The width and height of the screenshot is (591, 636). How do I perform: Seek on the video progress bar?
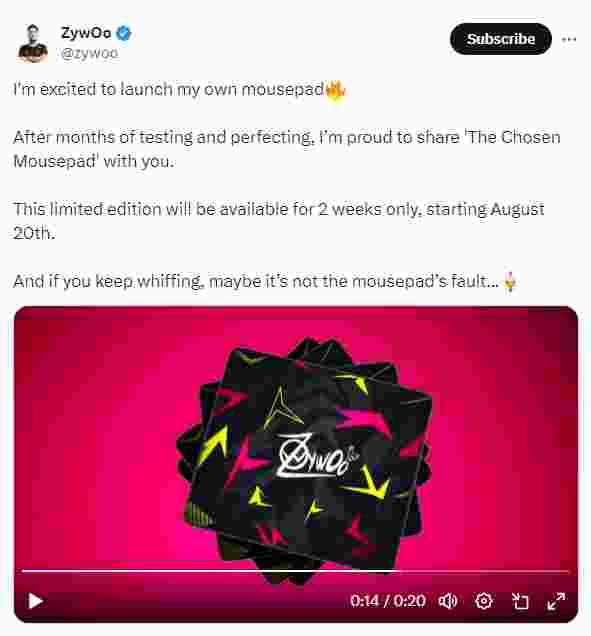[x=295, y=571]
